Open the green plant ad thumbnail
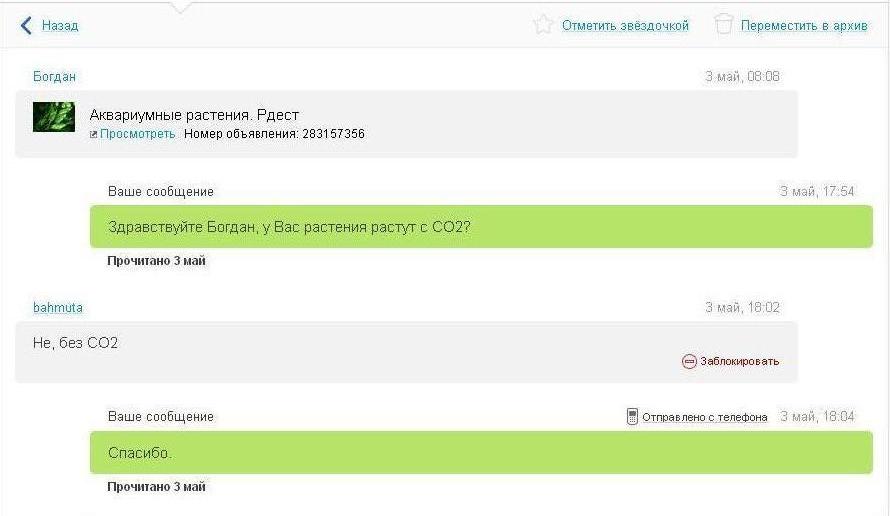The image size is (890, 516). coord(54,117)
